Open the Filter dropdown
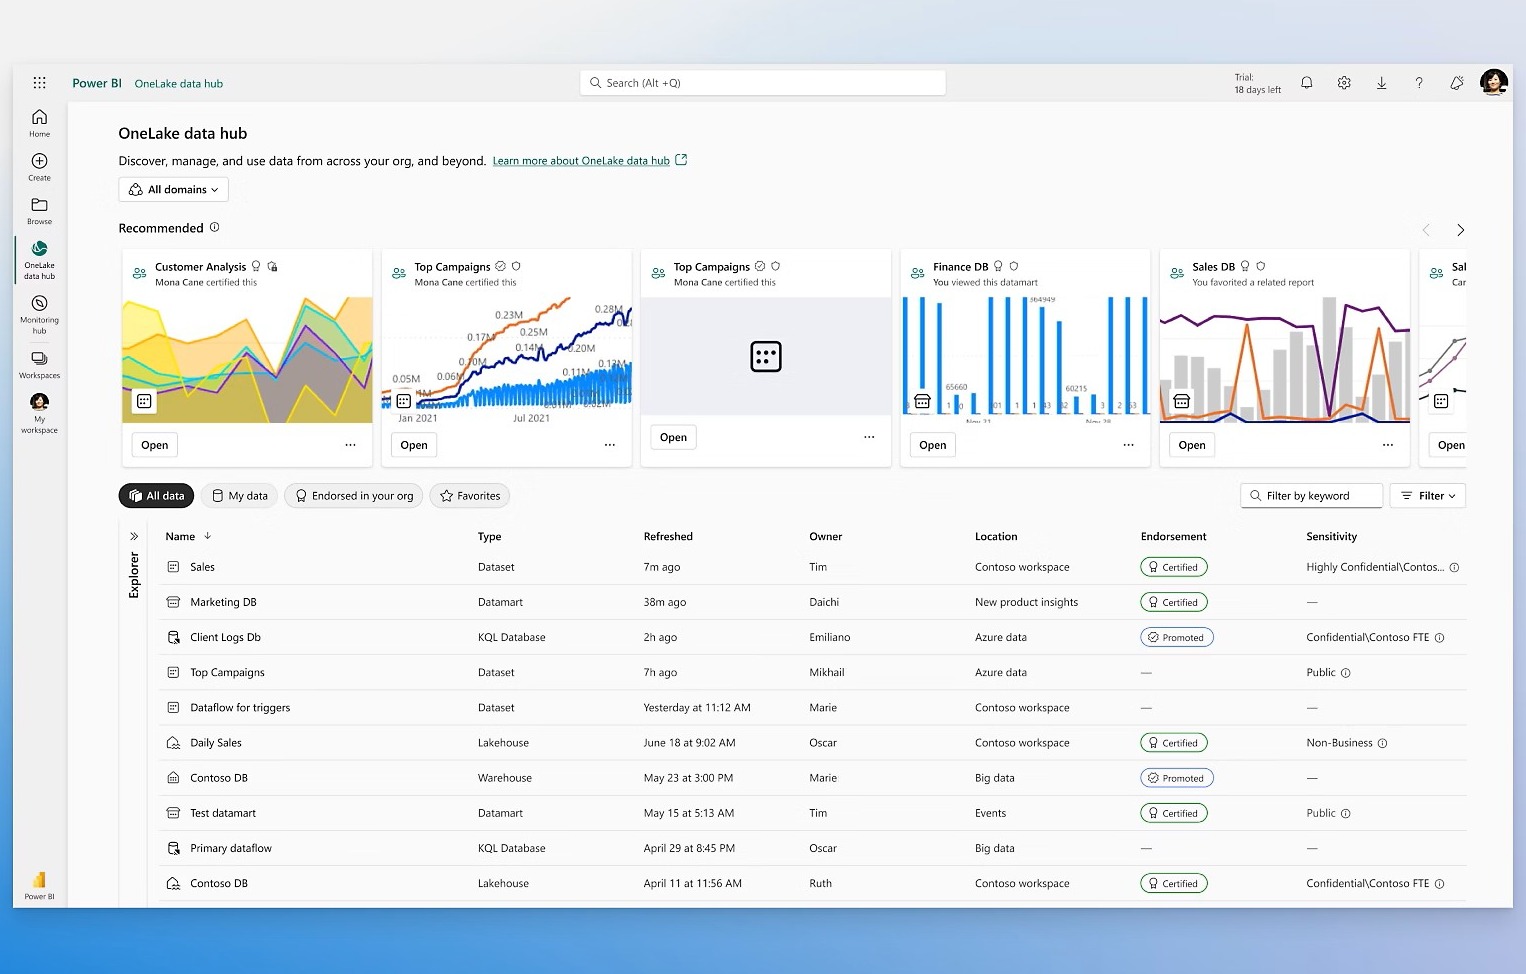1526x974 pixels. (1427, 496)
